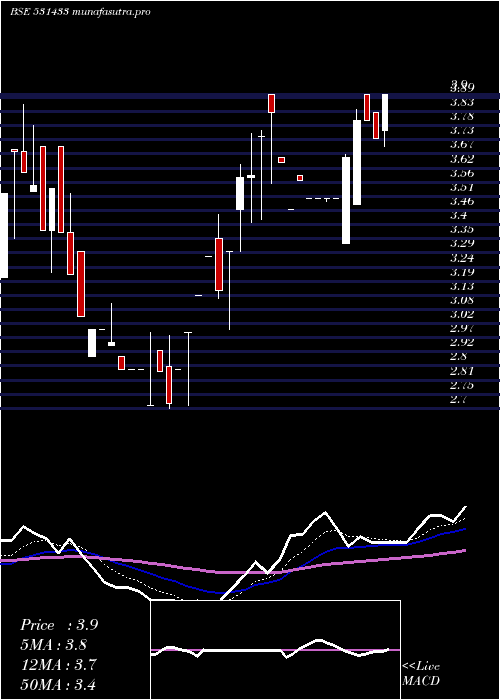This screenshot has width=500, height=700.
Task: Click the 3.46 price axis label
Action: pyautogui.click(x=462, y=201)
